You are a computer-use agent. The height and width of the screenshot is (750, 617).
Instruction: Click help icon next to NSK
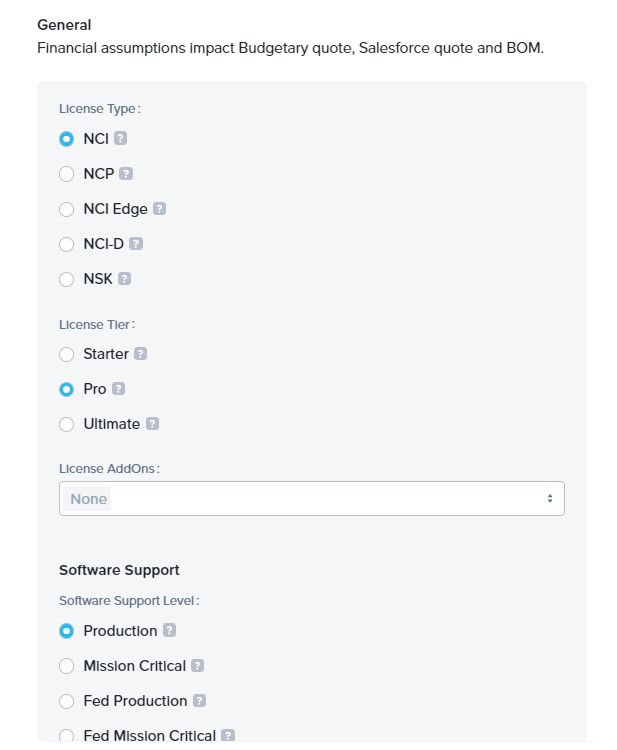[x=125, y=279]
